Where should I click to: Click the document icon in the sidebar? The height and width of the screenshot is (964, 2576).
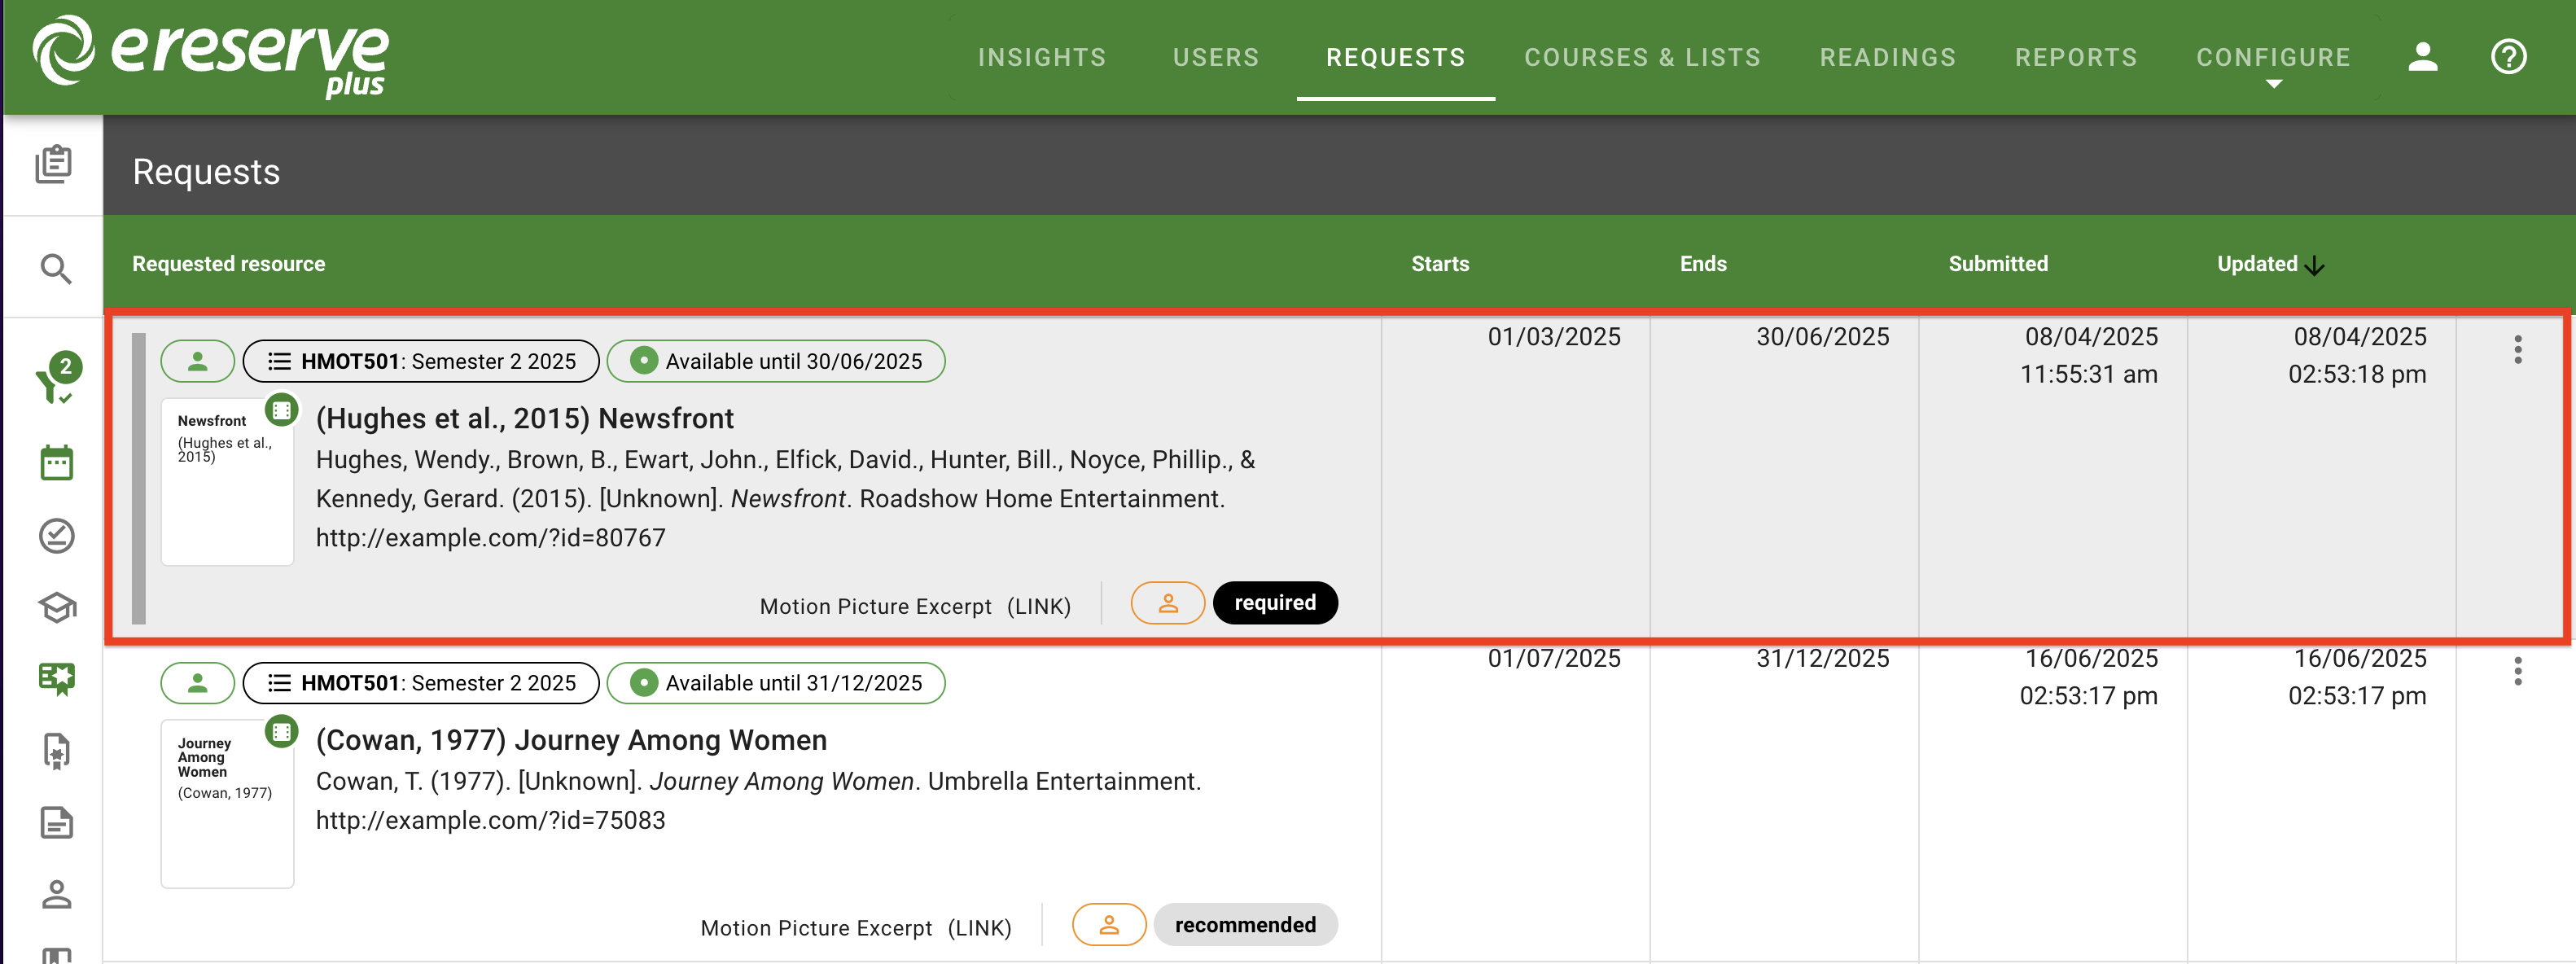coord(55,822)
